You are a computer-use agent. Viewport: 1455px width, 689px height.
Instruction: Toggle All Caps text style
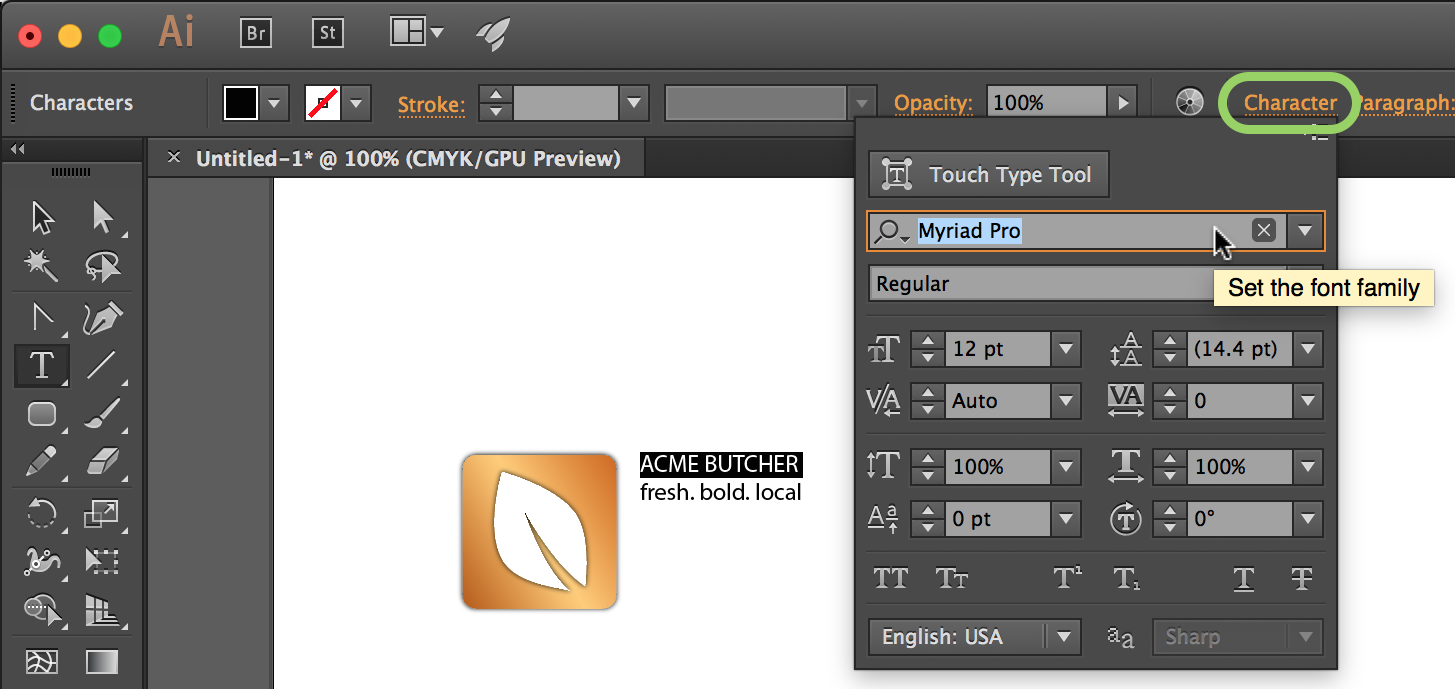click(890, 578)
